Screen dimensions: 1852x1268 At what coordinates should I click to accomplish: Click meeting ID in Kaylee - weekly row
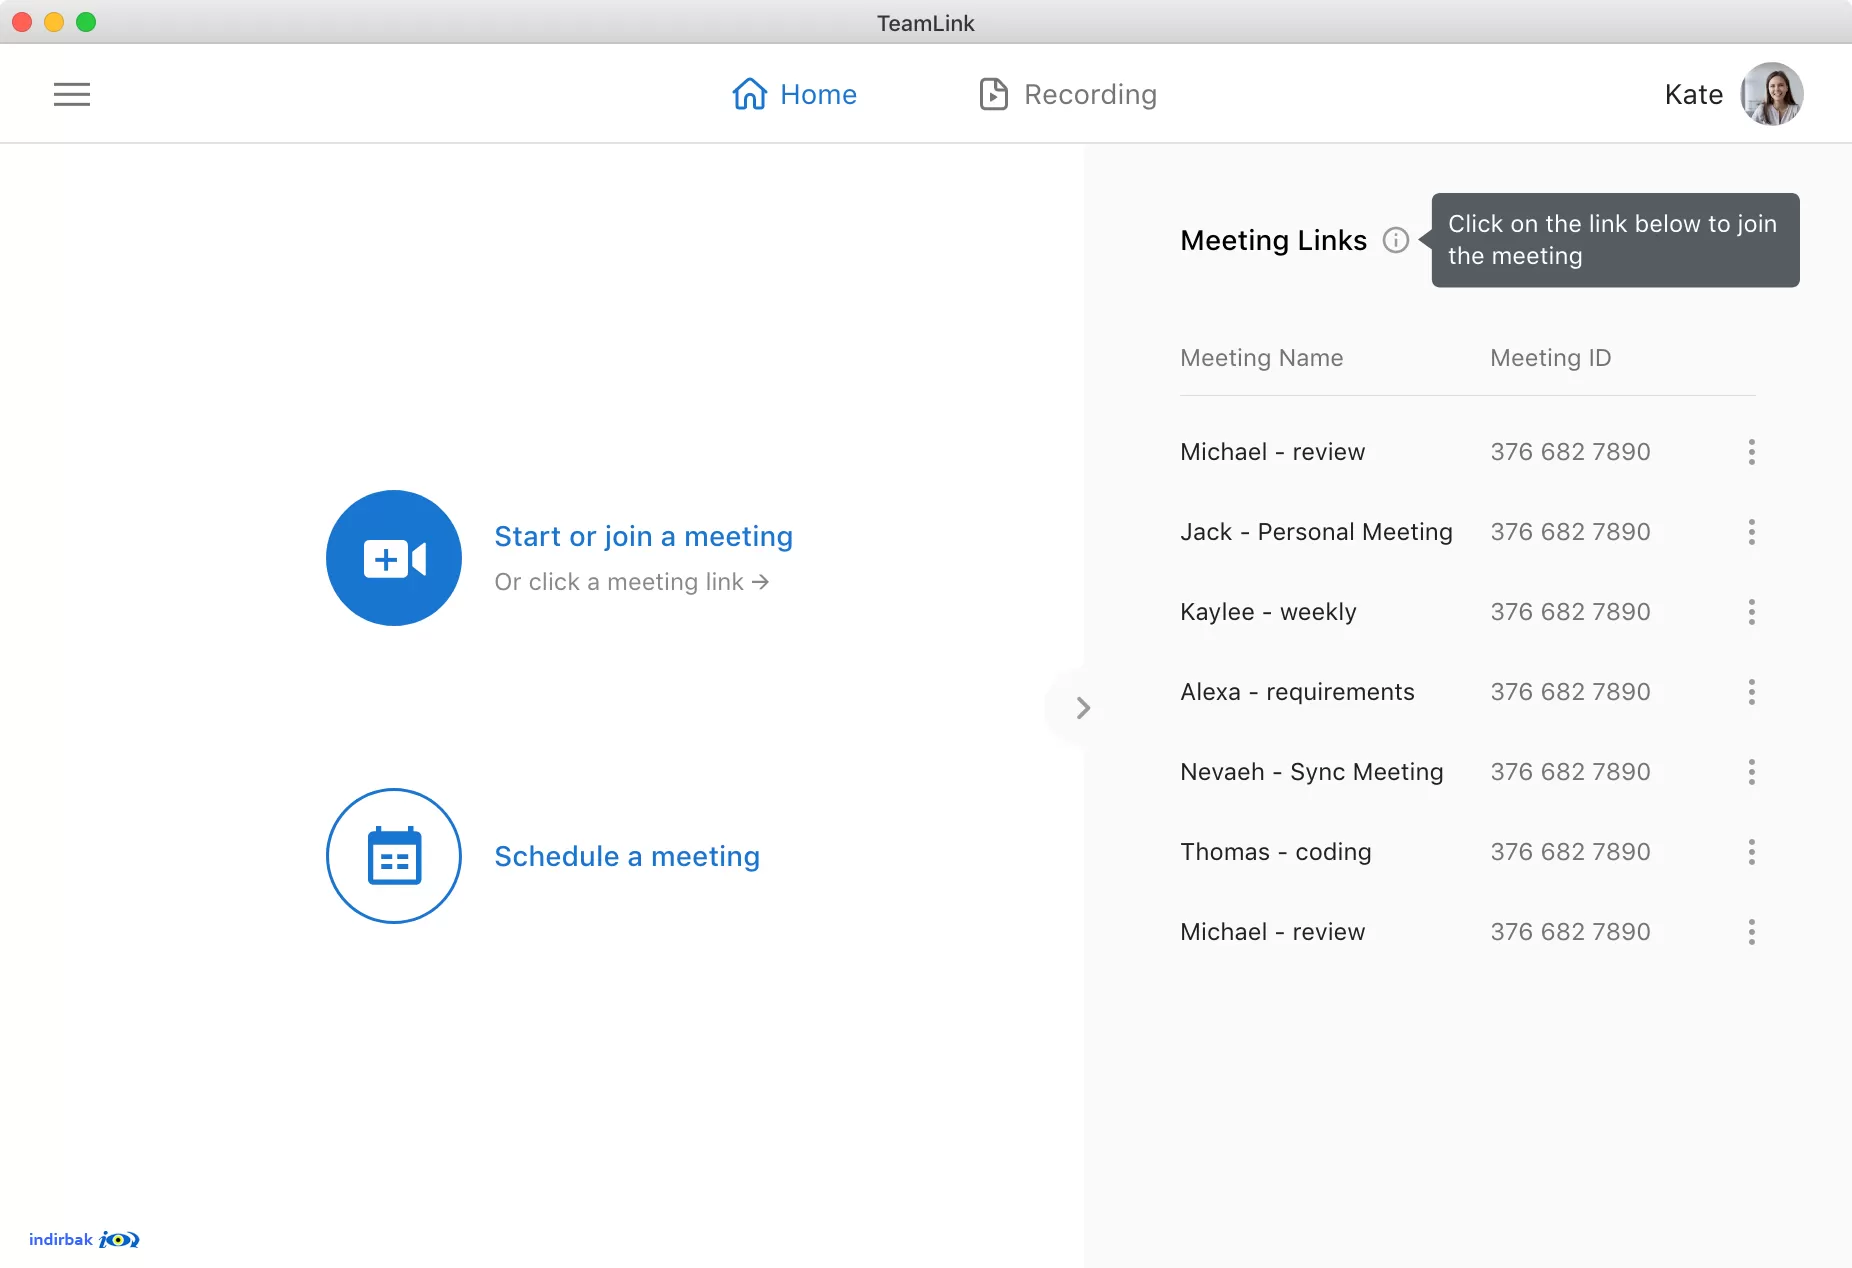pos(1570,612)
